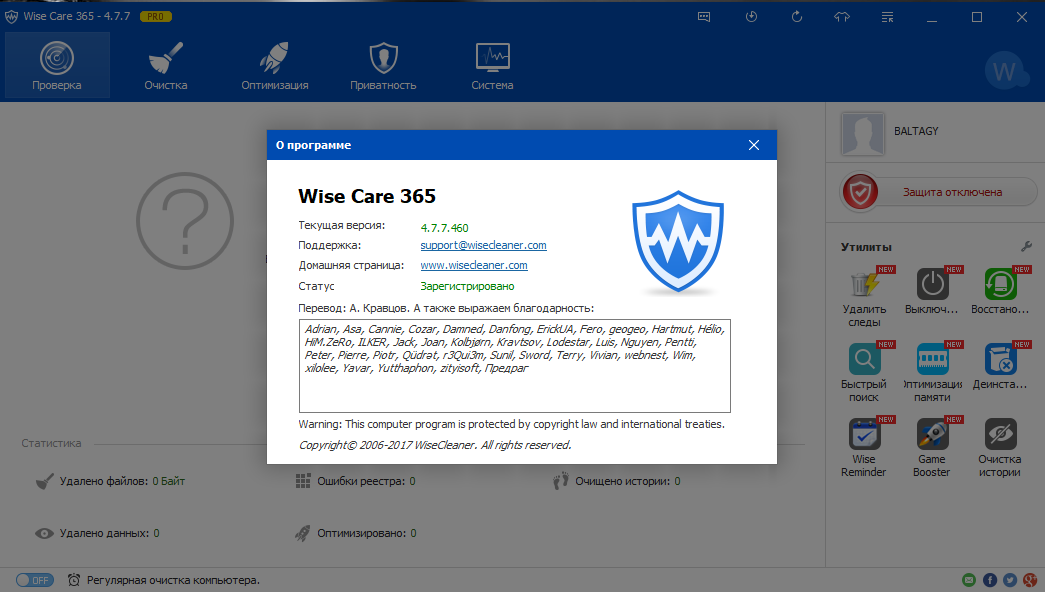The width and height of the screenshot is (1045, 592).
Task: Click Очищено истории: 0 statistic
Action: 616,481
